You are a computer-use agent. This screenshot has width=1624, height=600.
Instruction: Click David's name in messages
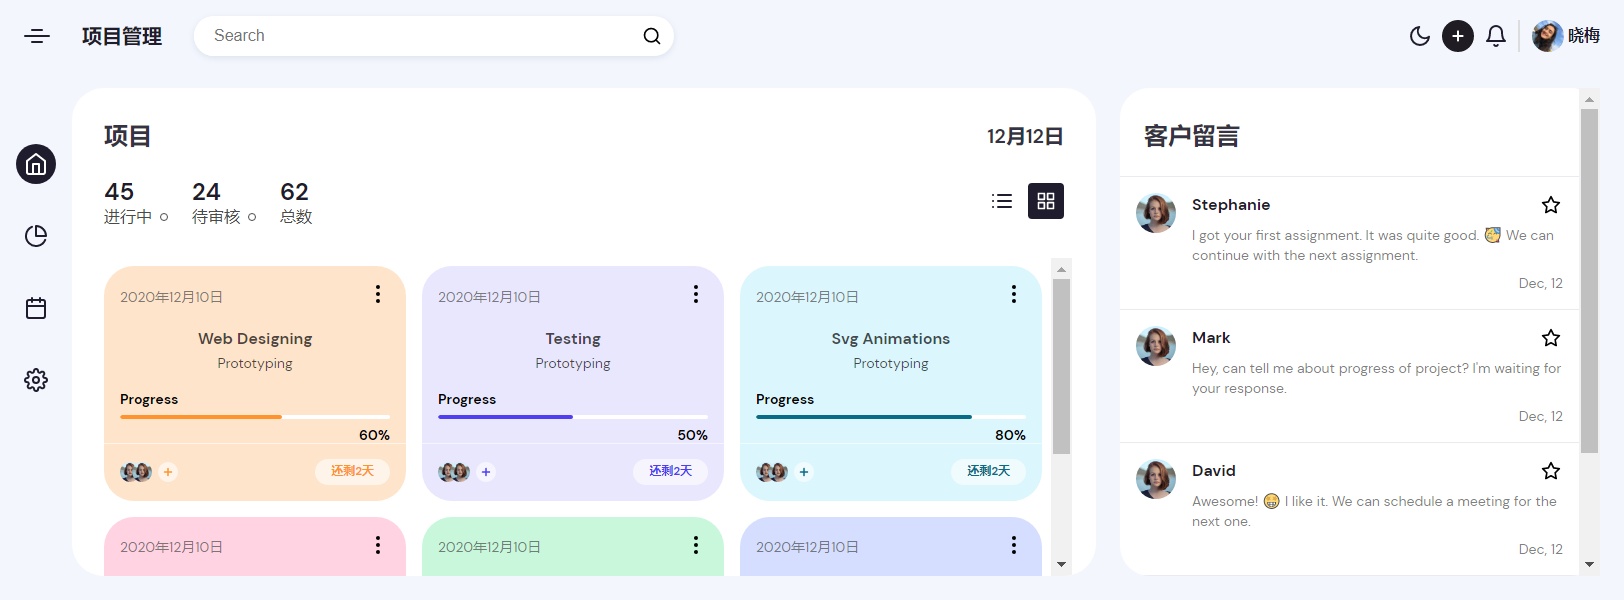click(x=1214, y=471)
